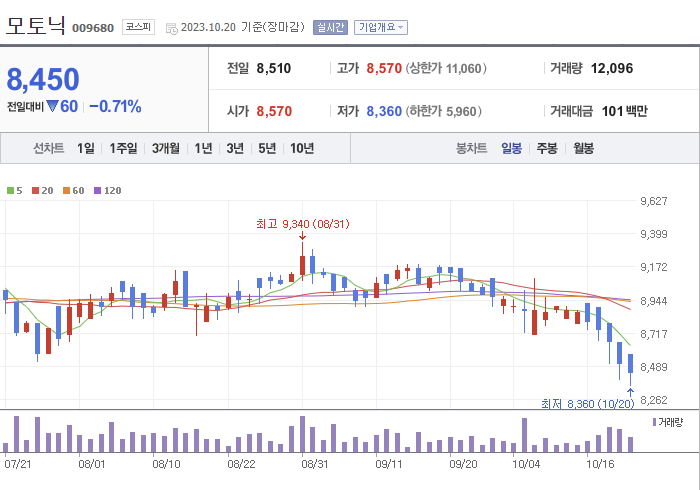Select the 1일 line chart tab
Image resolution: width=700 pixels, height=490 pixels.
86,148
